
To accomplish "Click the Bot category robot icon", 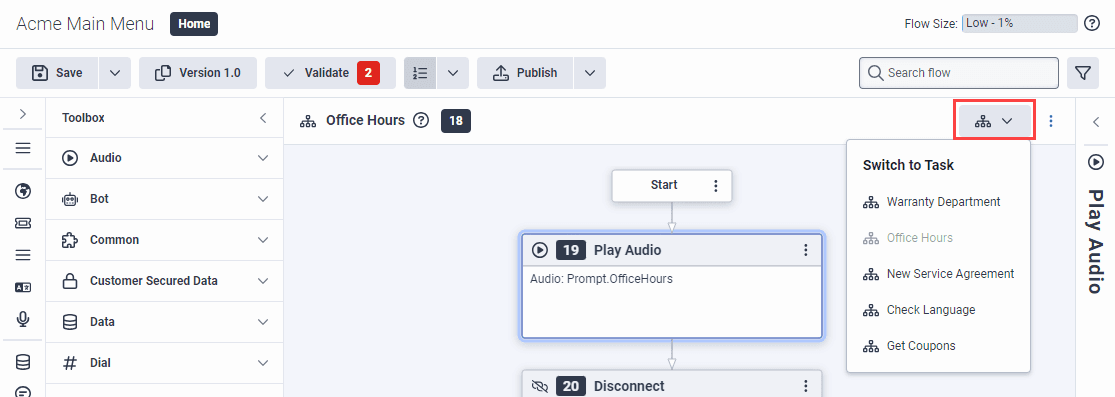I will point(70,199).
